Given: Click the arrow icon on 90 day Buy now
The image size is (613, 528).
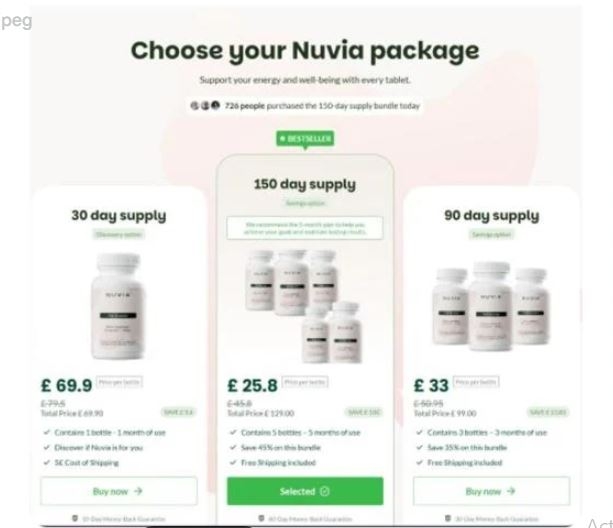Looking at the screenshot, I should [511, 491].
